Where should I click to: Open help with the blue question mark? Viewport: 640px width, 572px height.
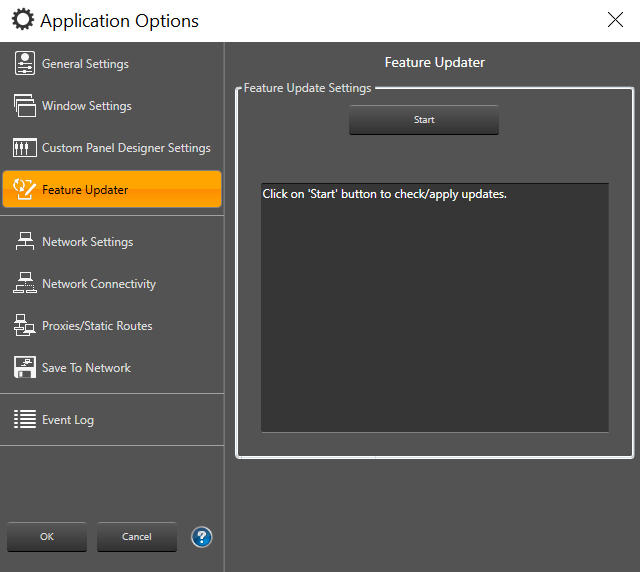[202, 537]
